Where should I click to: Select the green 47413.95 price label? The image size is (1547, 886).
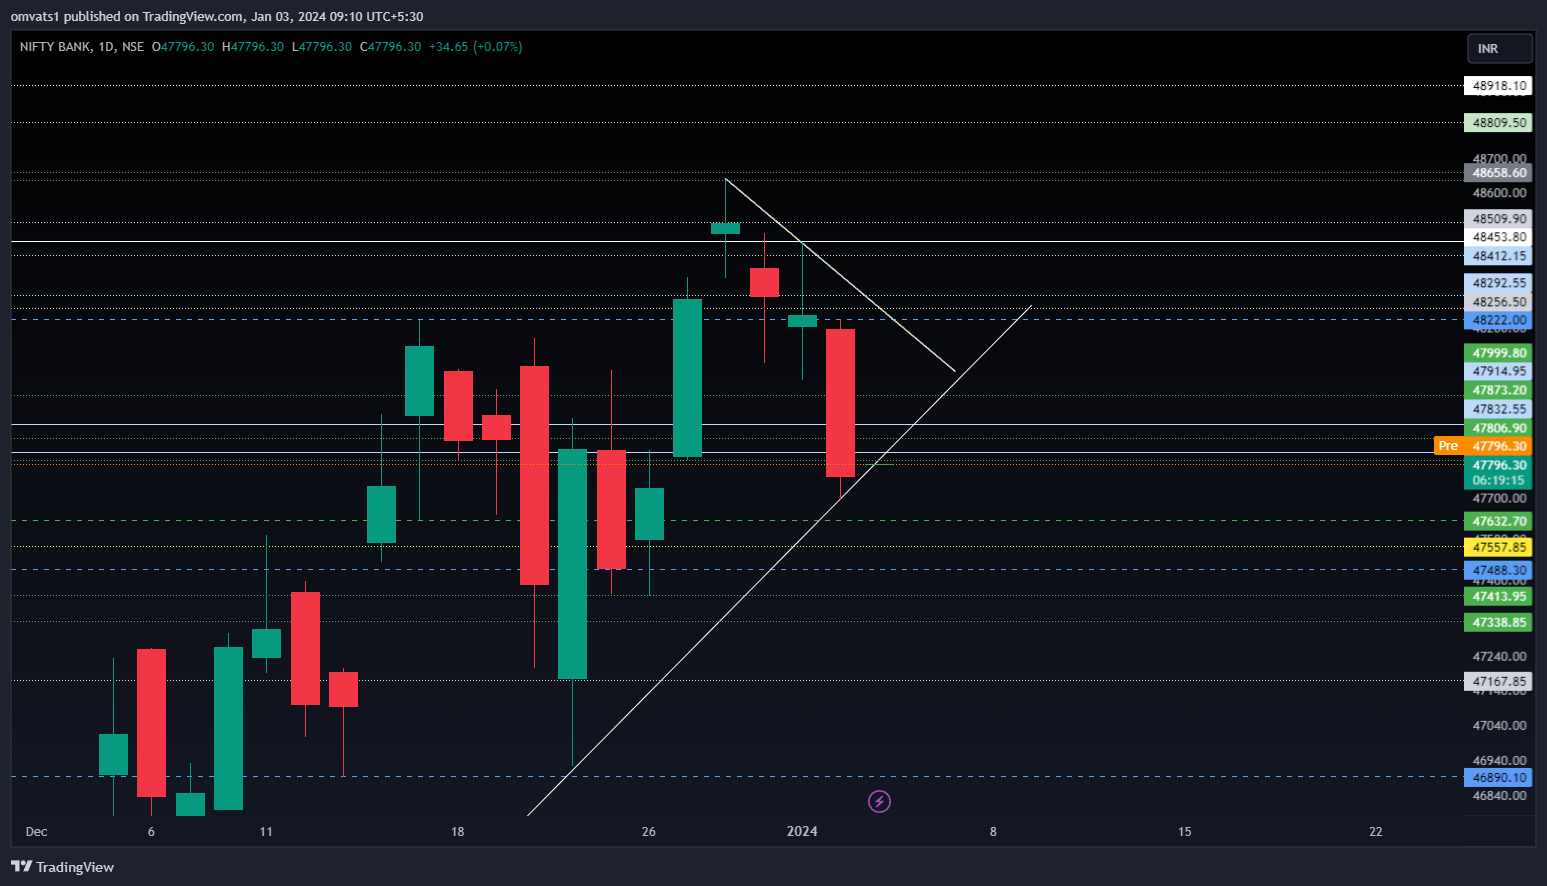(1498, 596)
